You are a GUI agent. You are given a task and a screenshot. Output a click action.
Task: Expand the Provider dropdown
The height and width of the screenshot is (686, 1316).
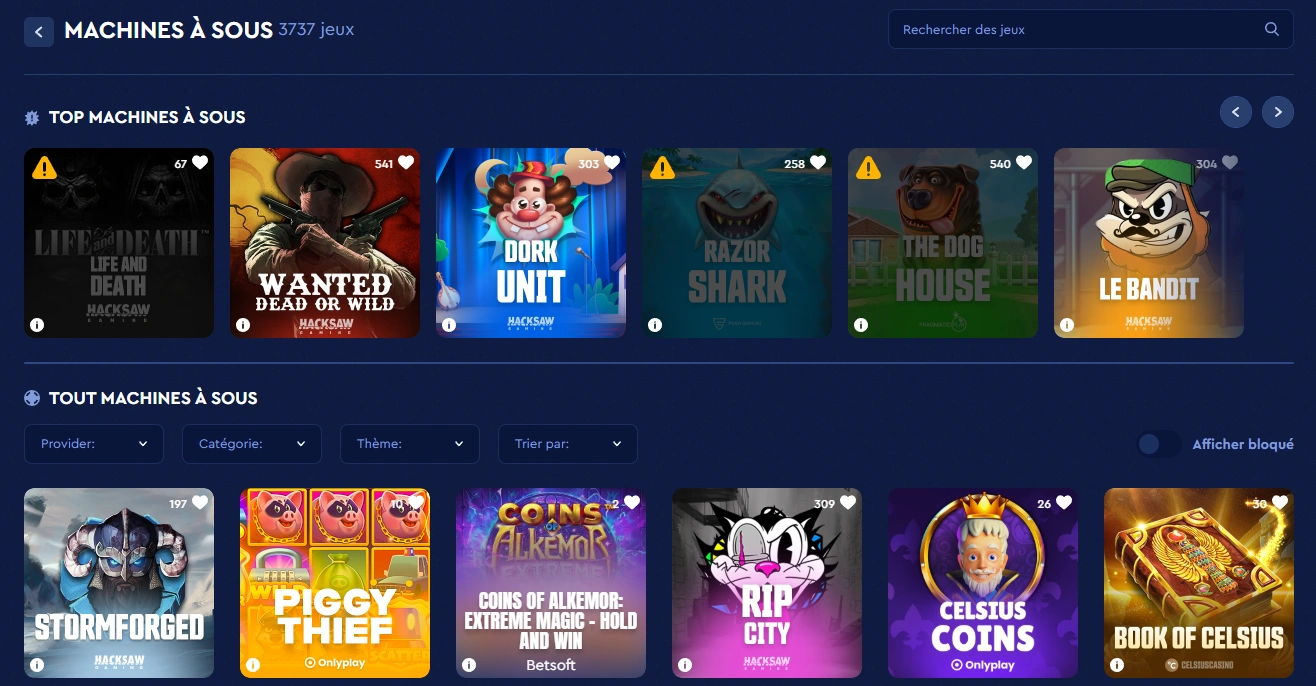(94, 444)
